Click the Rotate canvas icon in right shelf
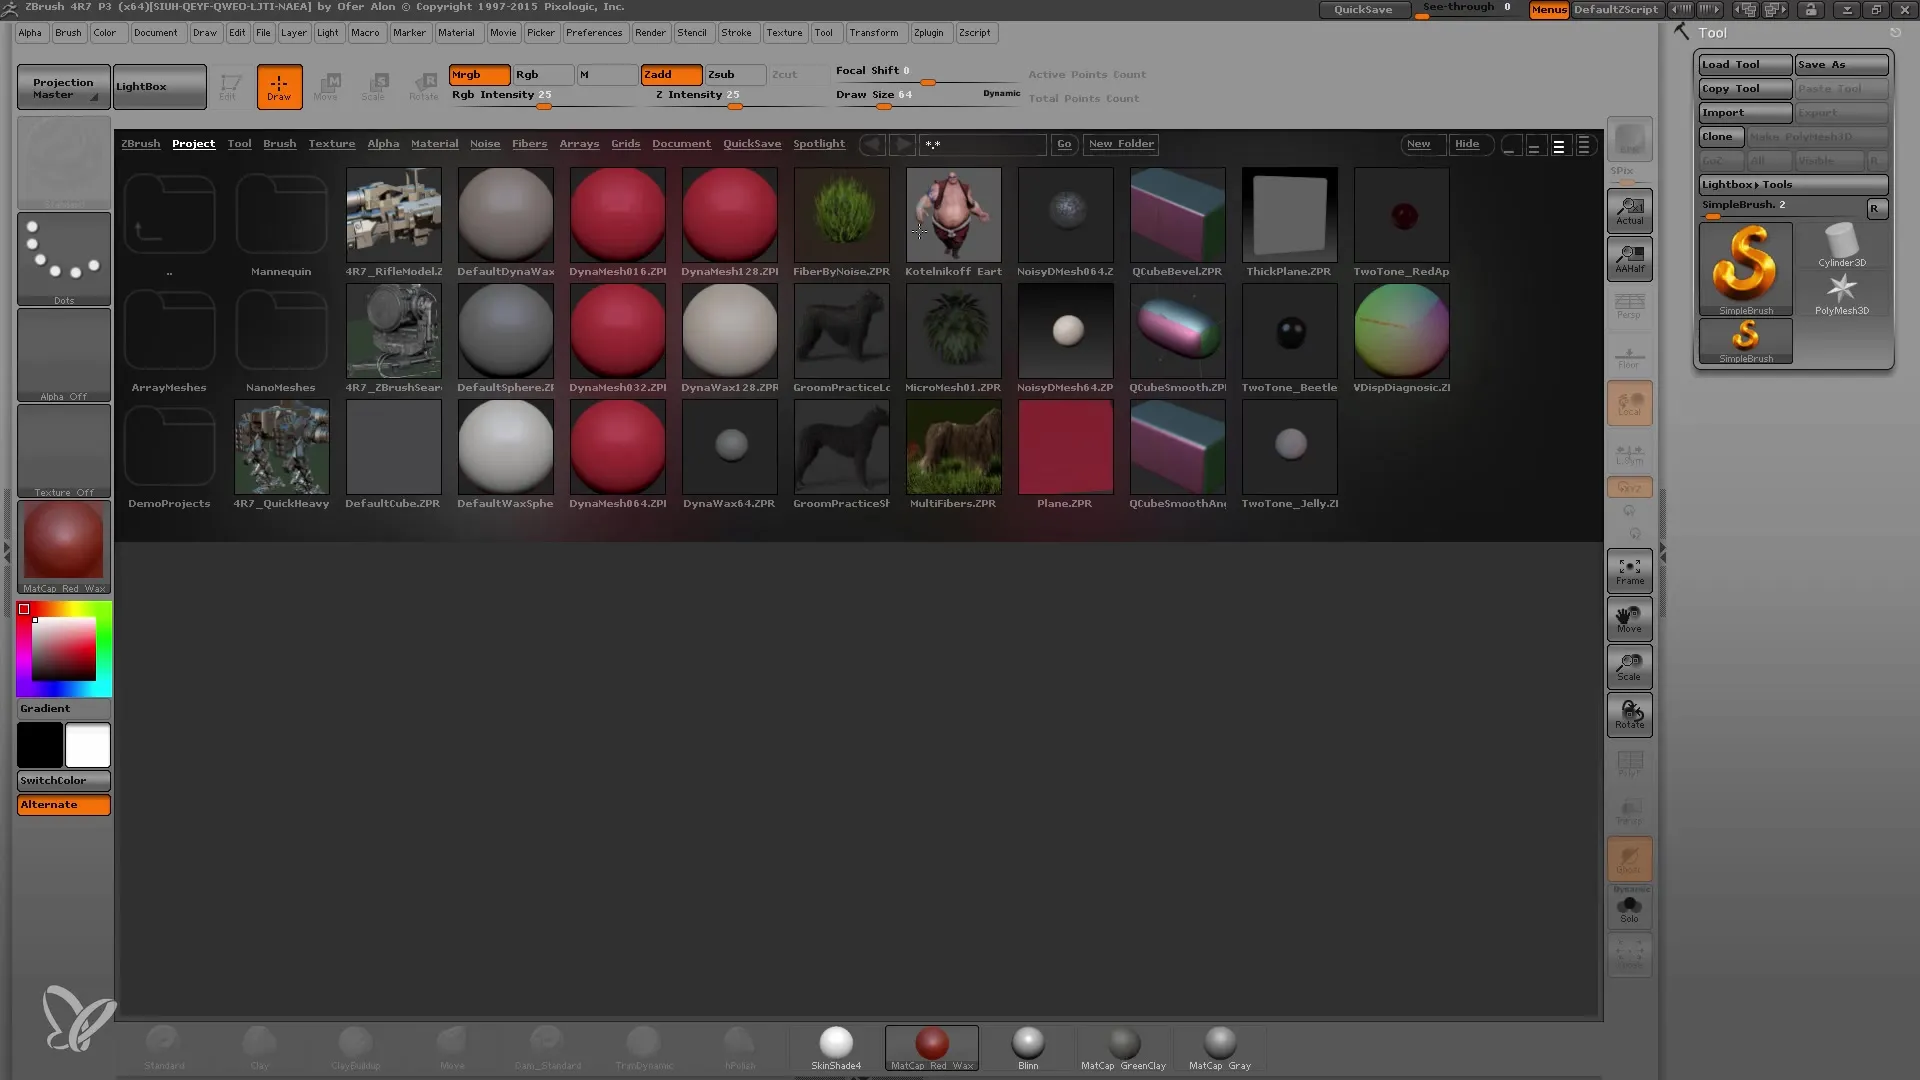Screen dimensions: 1920x1080 click(1629, 715)
